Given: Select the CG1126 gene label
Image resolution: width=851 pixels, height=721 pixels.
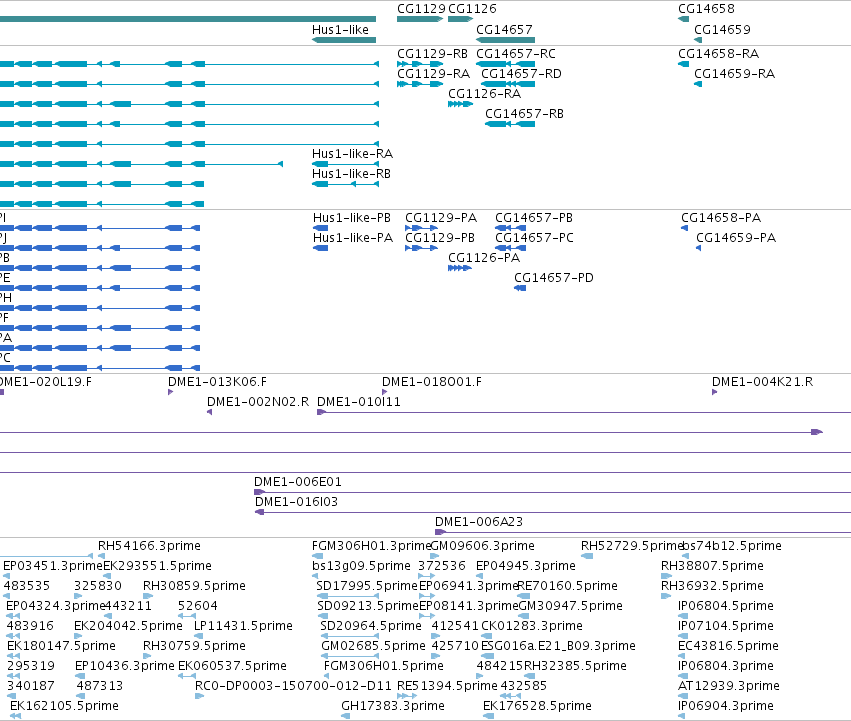Looking at the screenshot, I should point(472,9).
